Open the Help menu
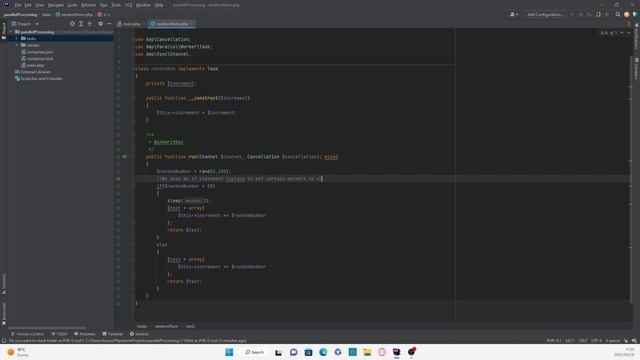This screenshot has width=640, height=360. pyautogui.click(x=159, y=5)
